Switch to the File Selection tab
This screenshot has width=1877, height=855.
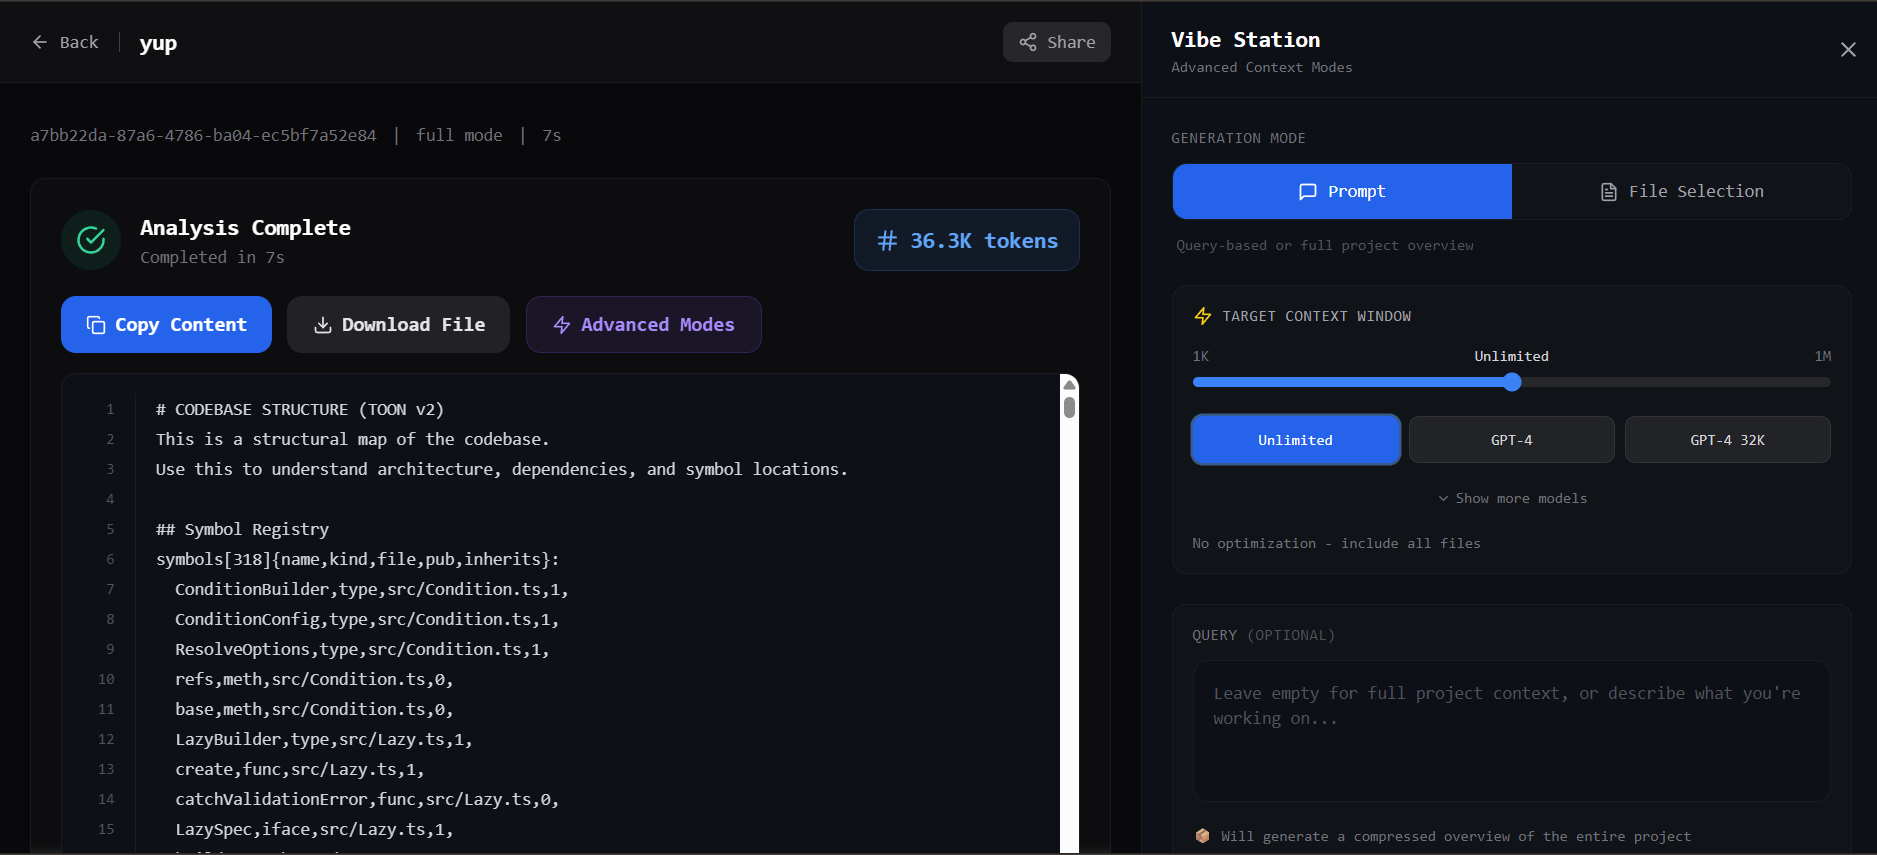pos(1682,191)
